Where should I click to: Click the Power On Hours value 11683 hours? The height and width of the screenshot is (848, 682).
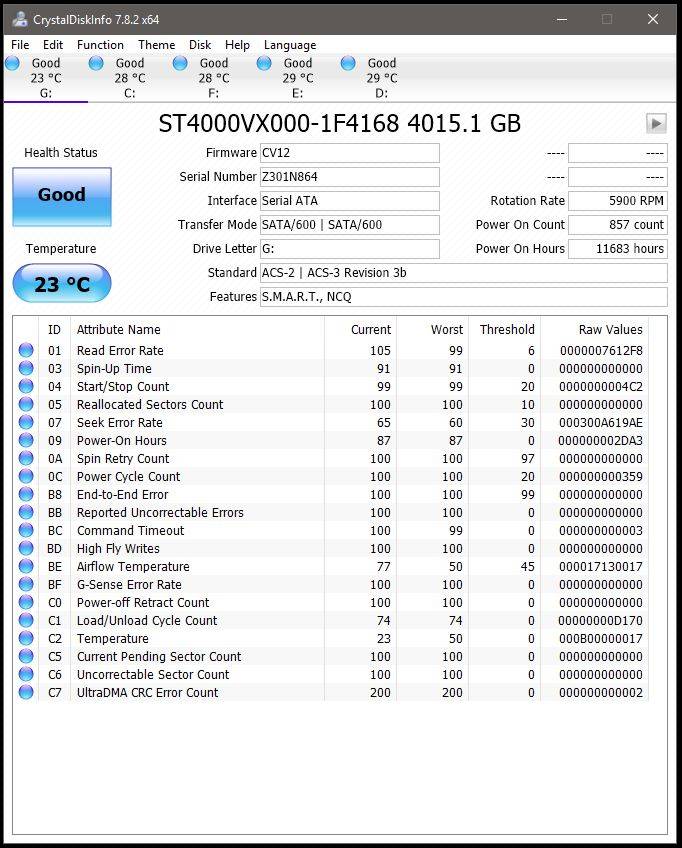618,249
